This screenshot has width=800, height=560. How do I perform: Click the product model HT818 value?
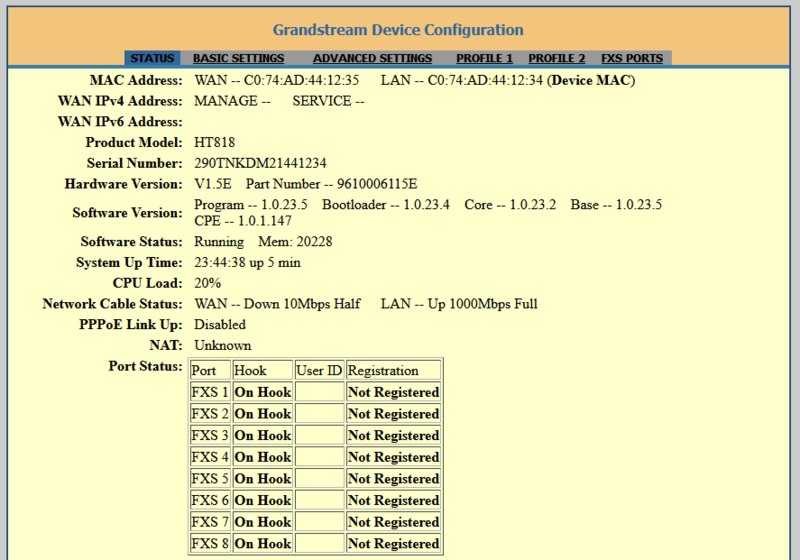[214, 142]
